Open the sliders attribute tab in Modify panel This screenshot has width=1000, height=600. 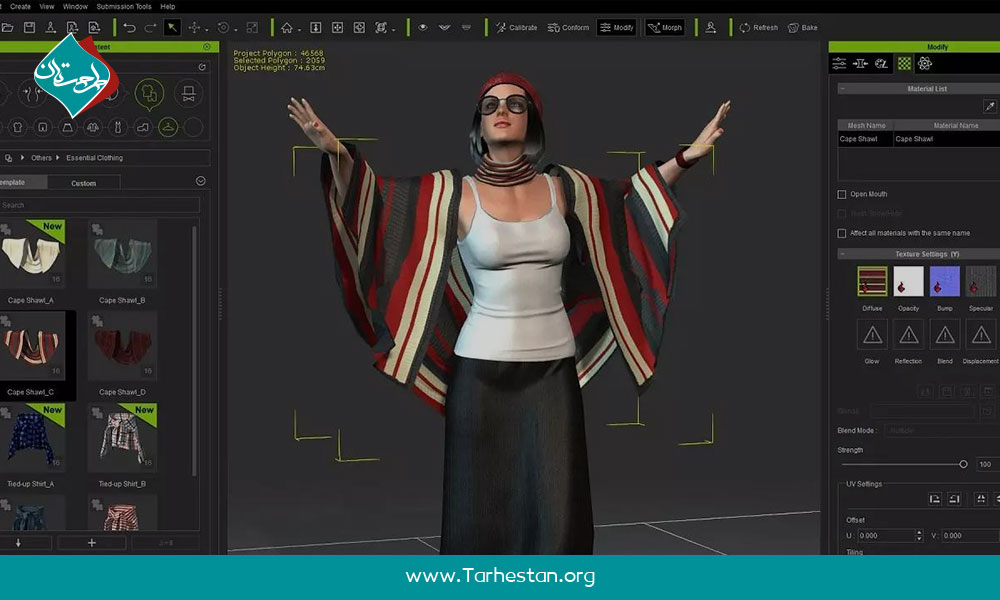click(839, 63)
